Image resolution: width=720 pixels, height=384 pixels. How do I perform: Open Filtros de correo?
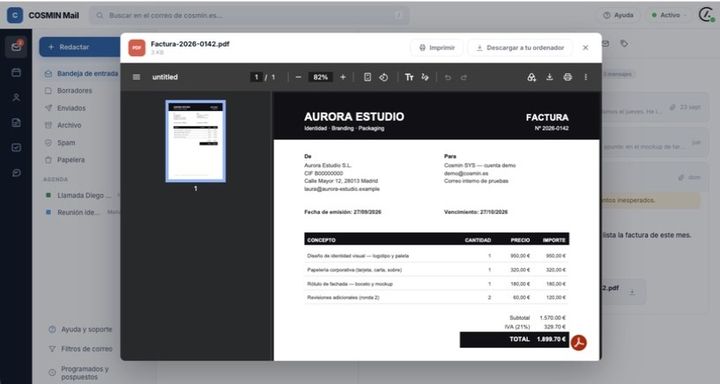(81, 349)
